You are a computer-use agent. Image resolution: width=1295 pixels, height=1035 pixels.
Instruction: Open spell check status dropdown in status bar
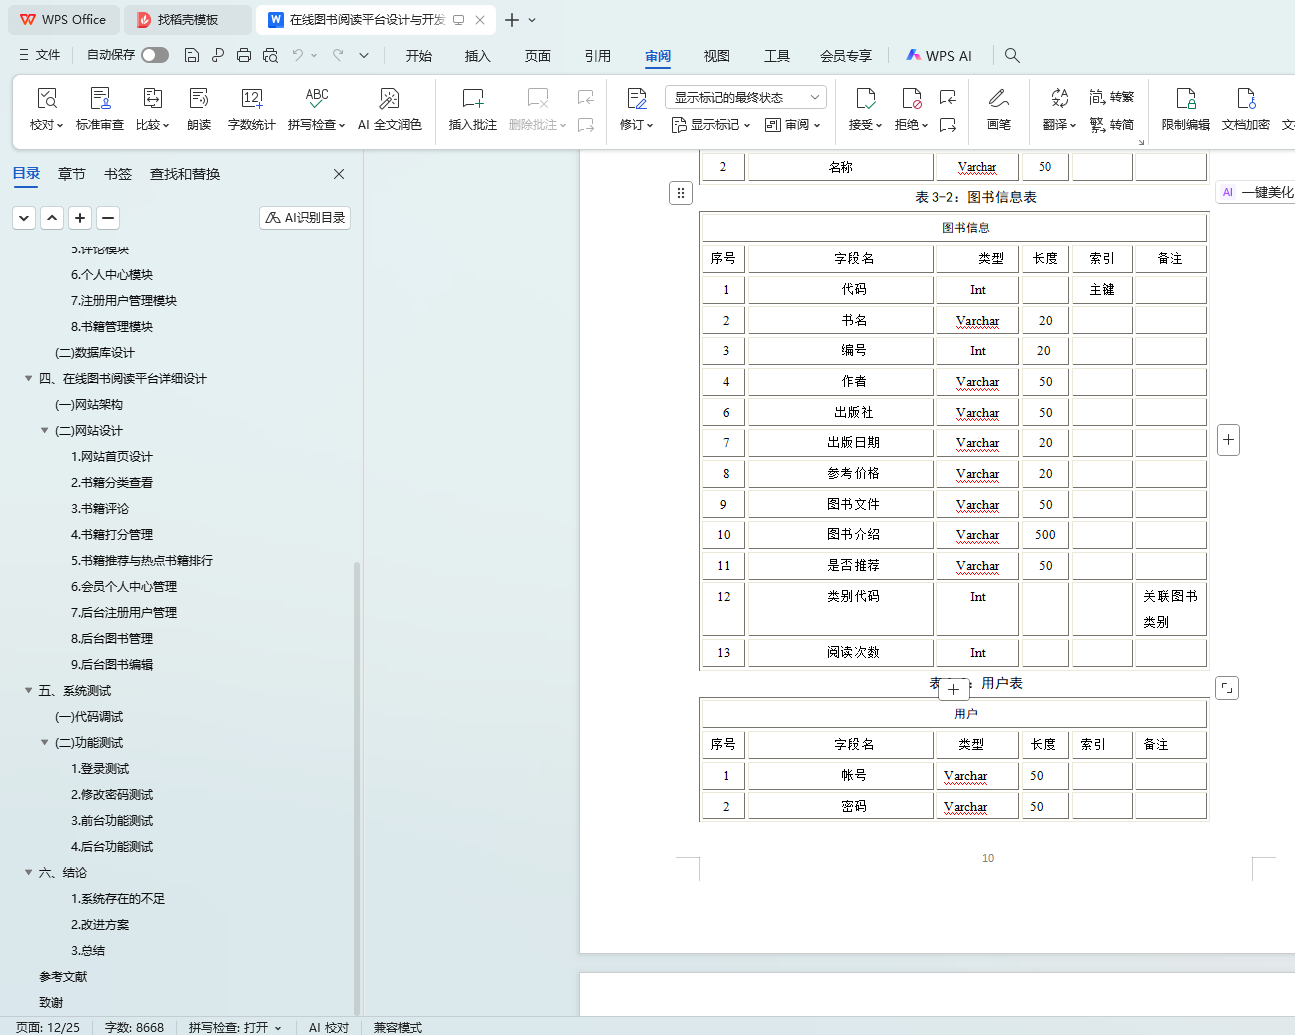coord(235,1027)
